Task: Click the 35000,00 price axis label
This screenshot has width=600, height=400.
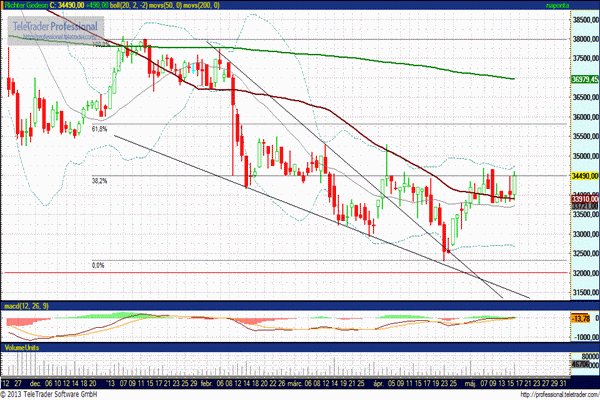Action: pyautogui.click(x=586, y=156)
